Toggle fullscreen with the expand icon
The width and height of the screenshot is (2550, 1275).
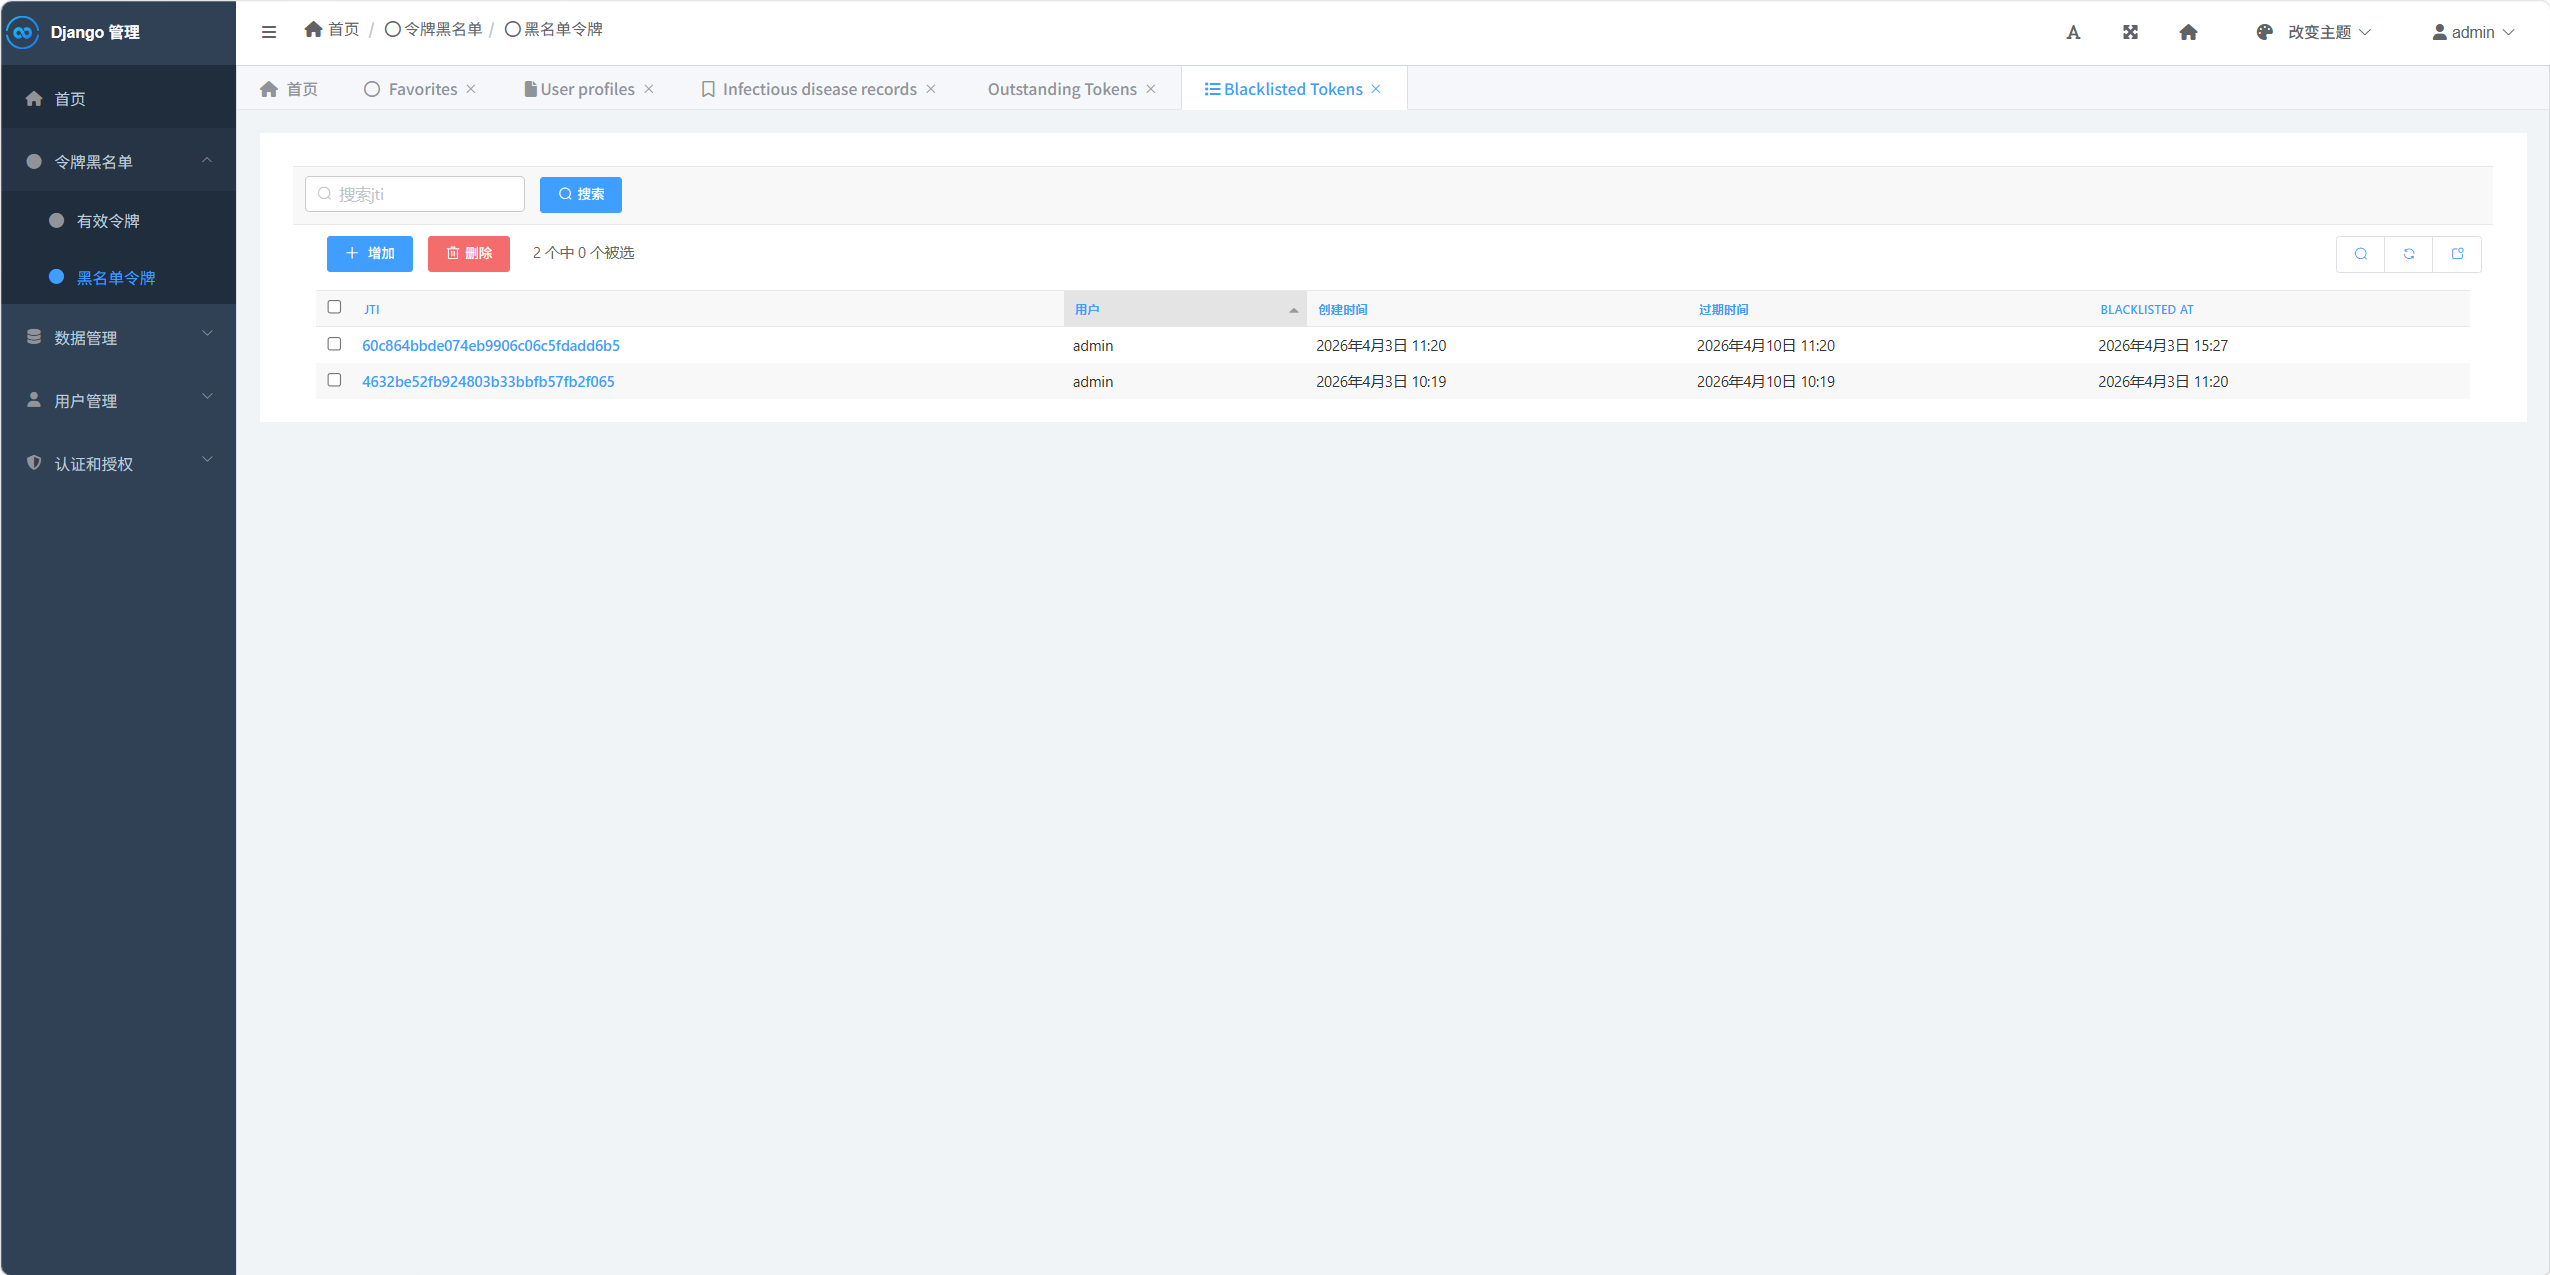click(x=2130, y=32)
